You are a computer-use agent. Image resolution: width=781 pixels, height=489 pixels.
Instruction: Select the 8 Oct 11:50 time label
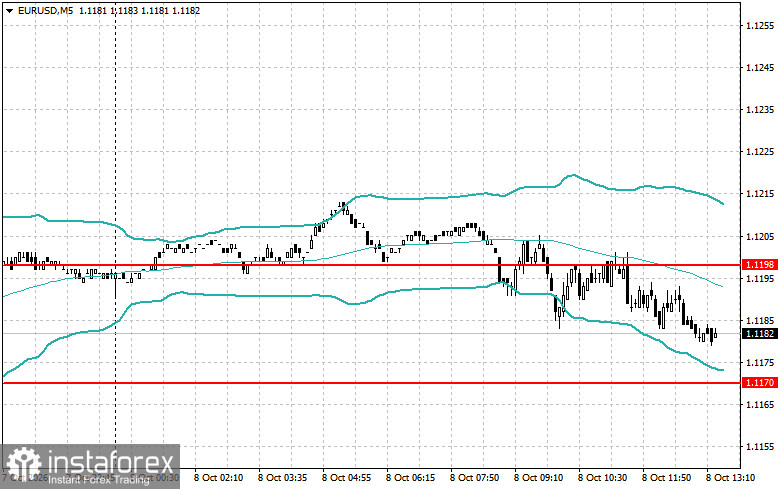tap(666, 478)
